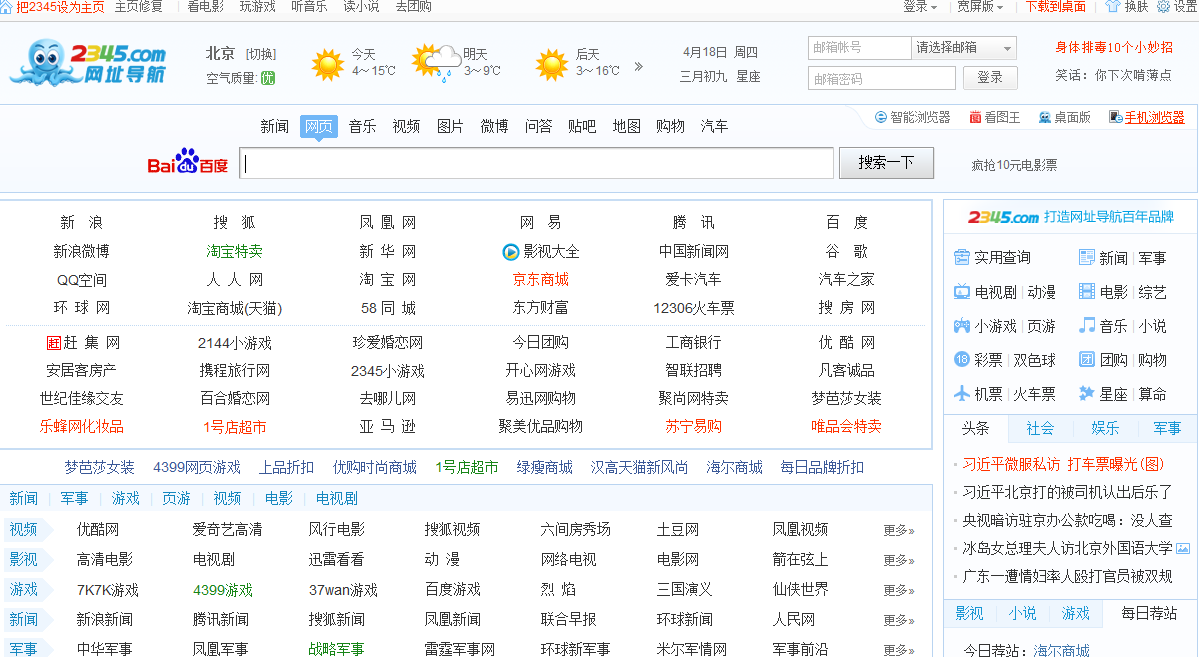Click the sidebar 新闻 newspaper icon
Viewport: 1199px width, 657px height.
1087,257
